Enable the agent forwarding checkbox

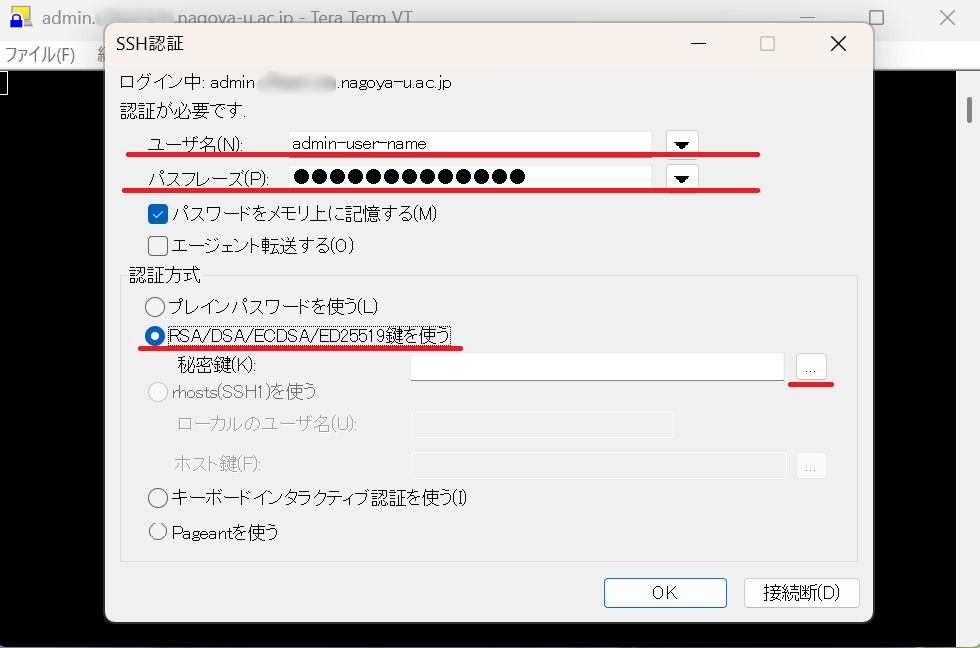point(158,246)
